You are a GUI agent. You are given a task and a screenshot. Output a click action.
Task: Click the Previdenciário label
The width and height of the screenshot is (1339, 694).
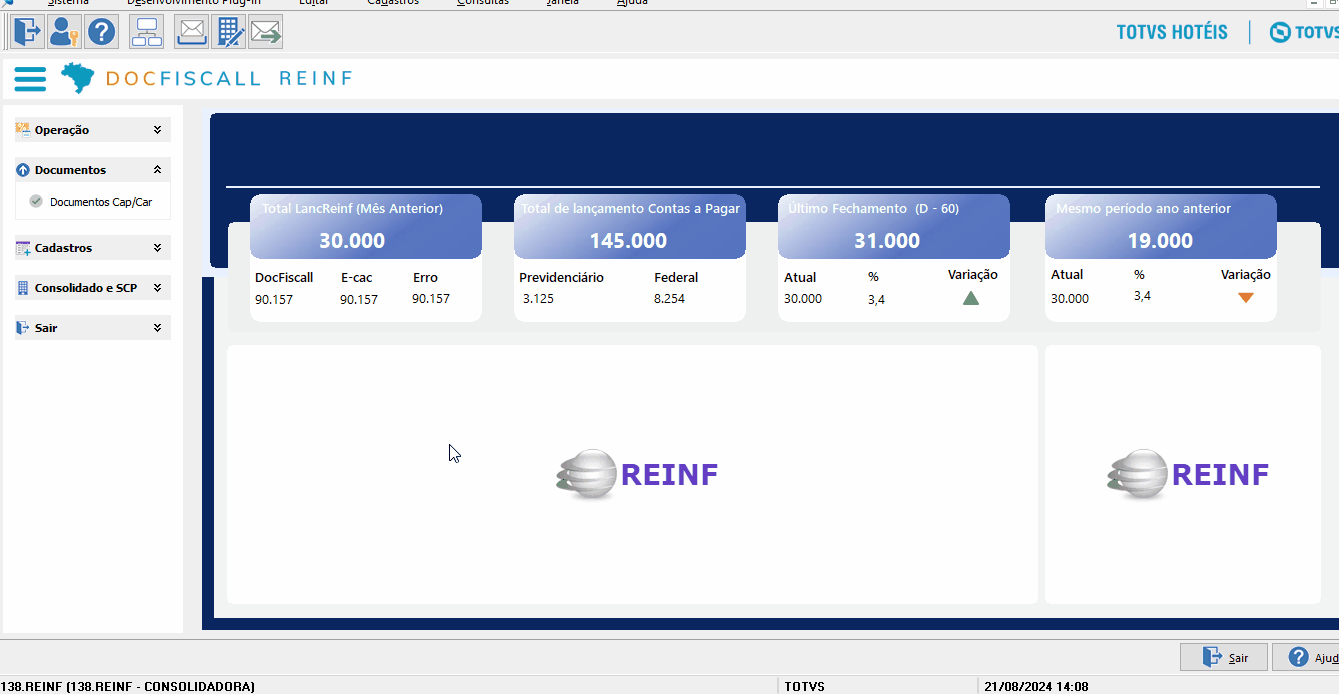pos(561,278)
